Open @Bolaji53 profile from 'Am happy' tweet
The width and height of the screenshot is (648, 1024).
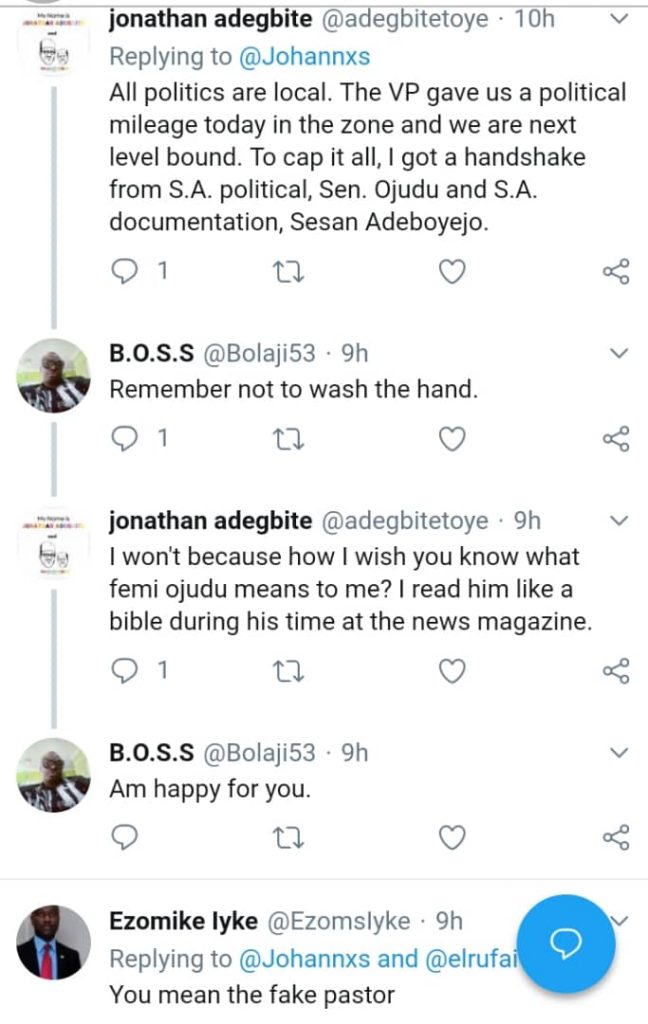click(261, 753)
